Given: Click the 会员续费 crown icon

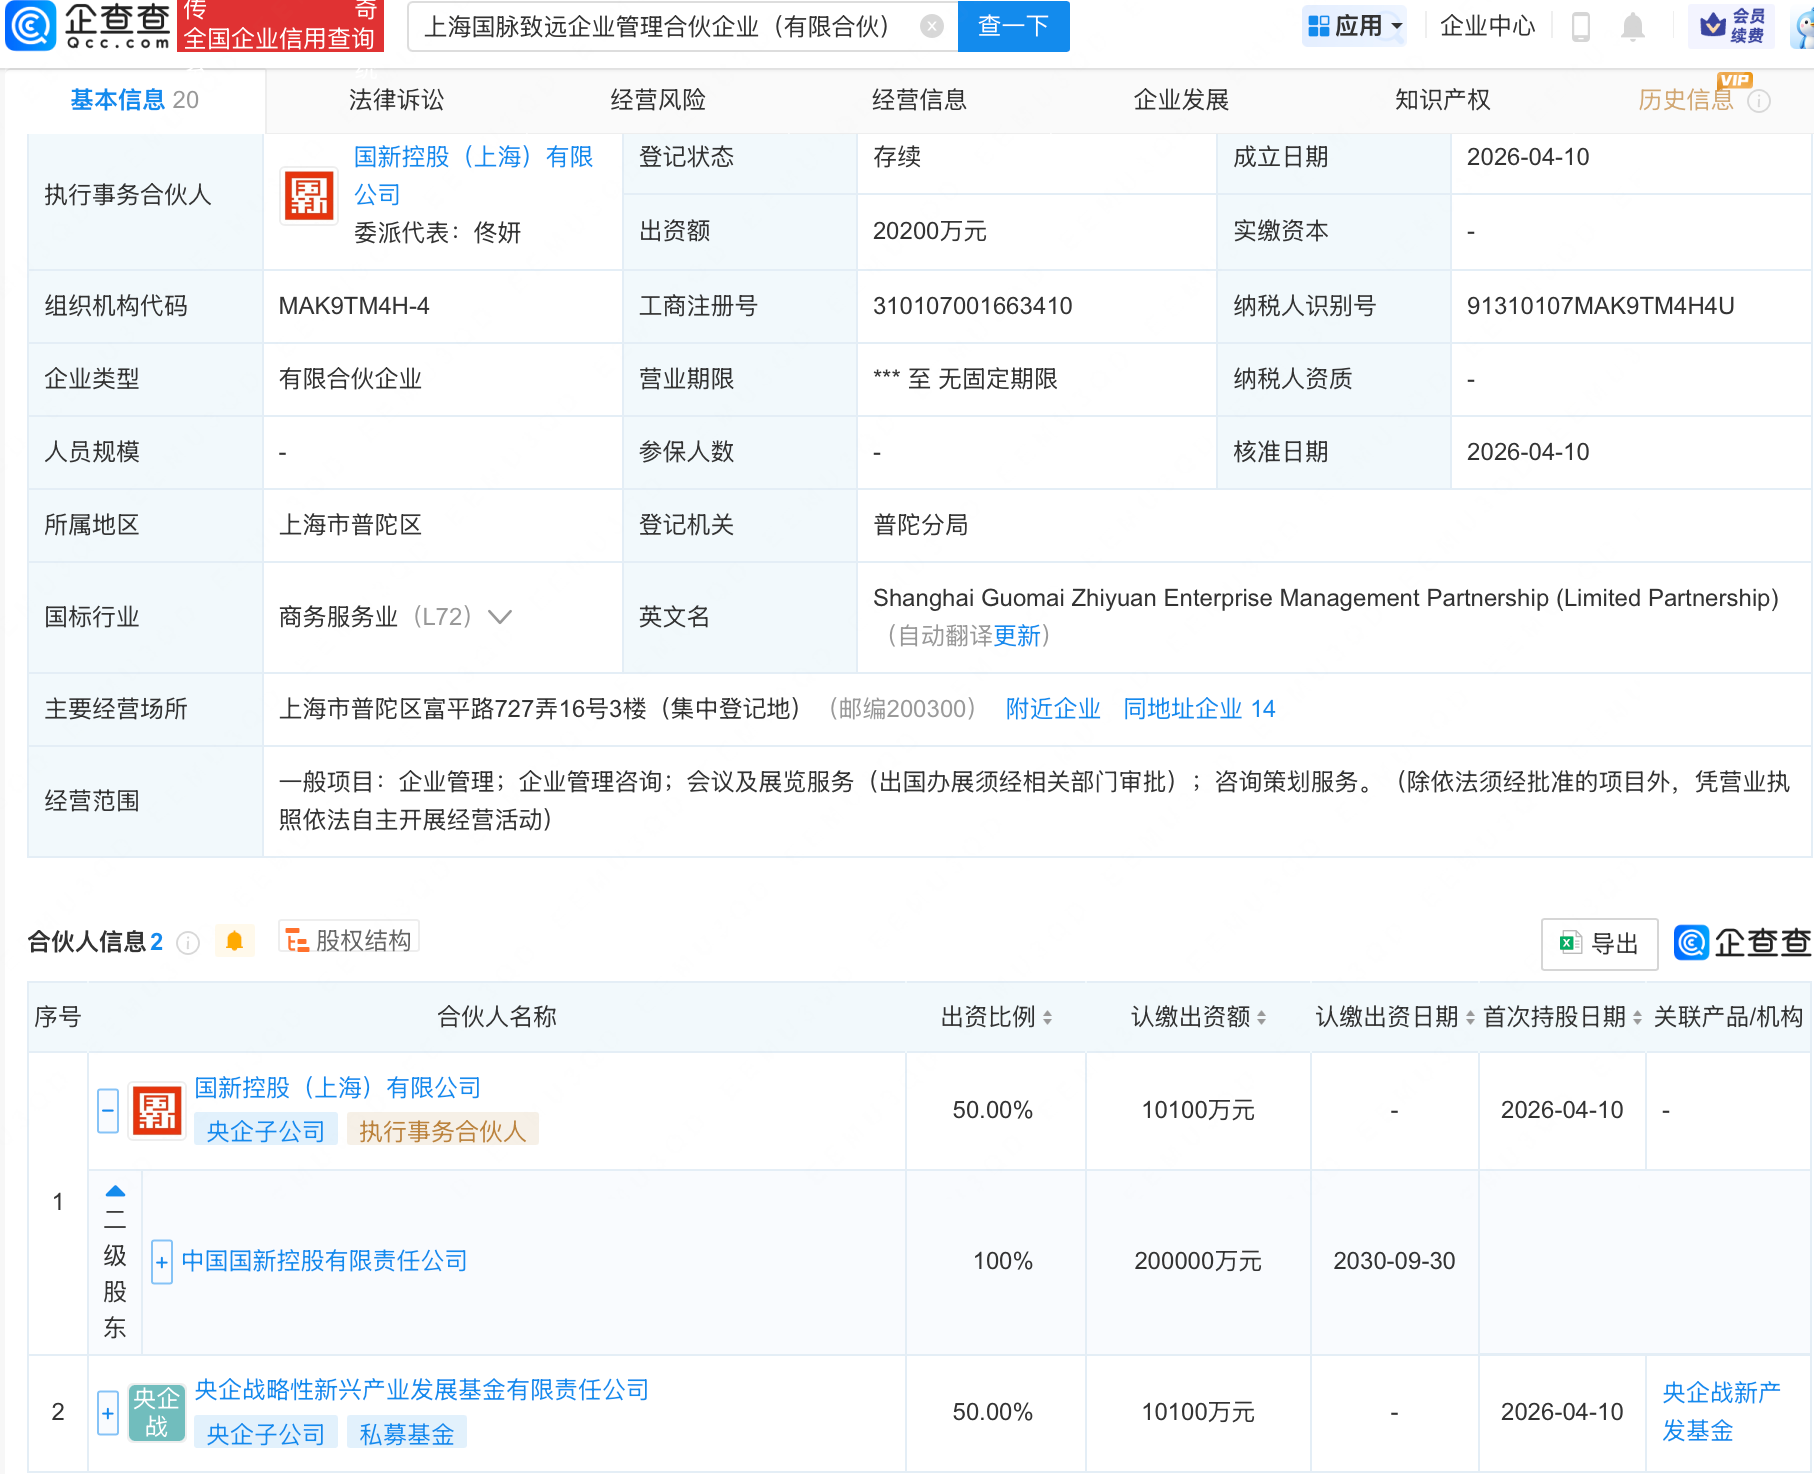Looking at the screenshot, I should [1713, 26].
